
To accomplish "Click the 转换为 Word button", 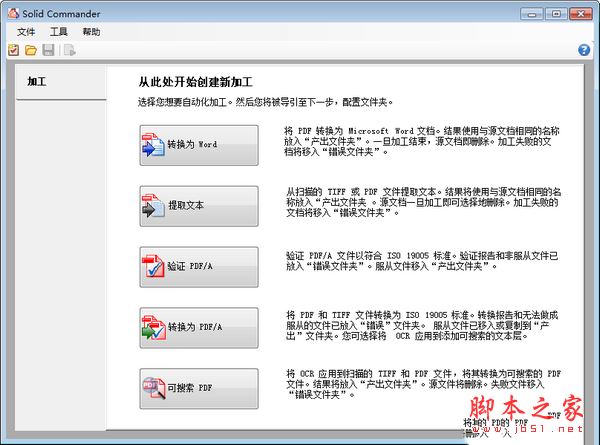I will (199, 145).
